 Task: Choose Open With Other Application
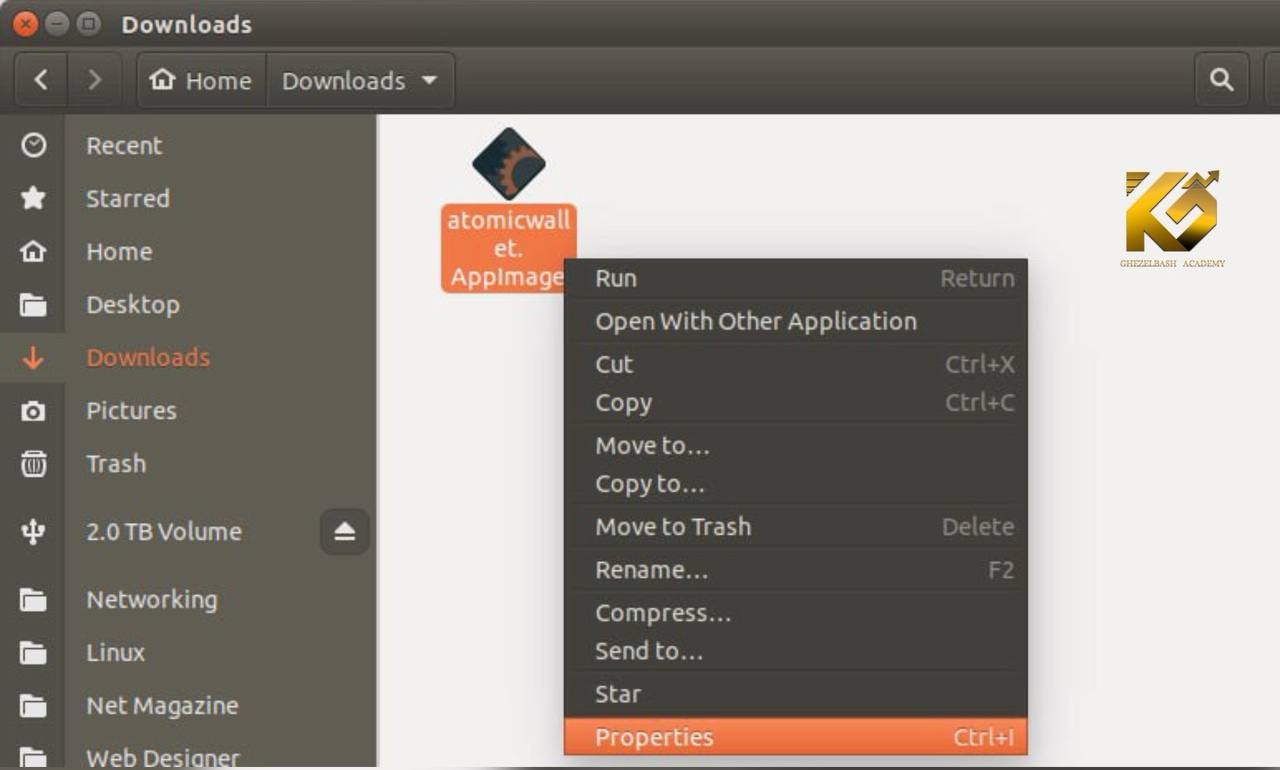point(796,321)
